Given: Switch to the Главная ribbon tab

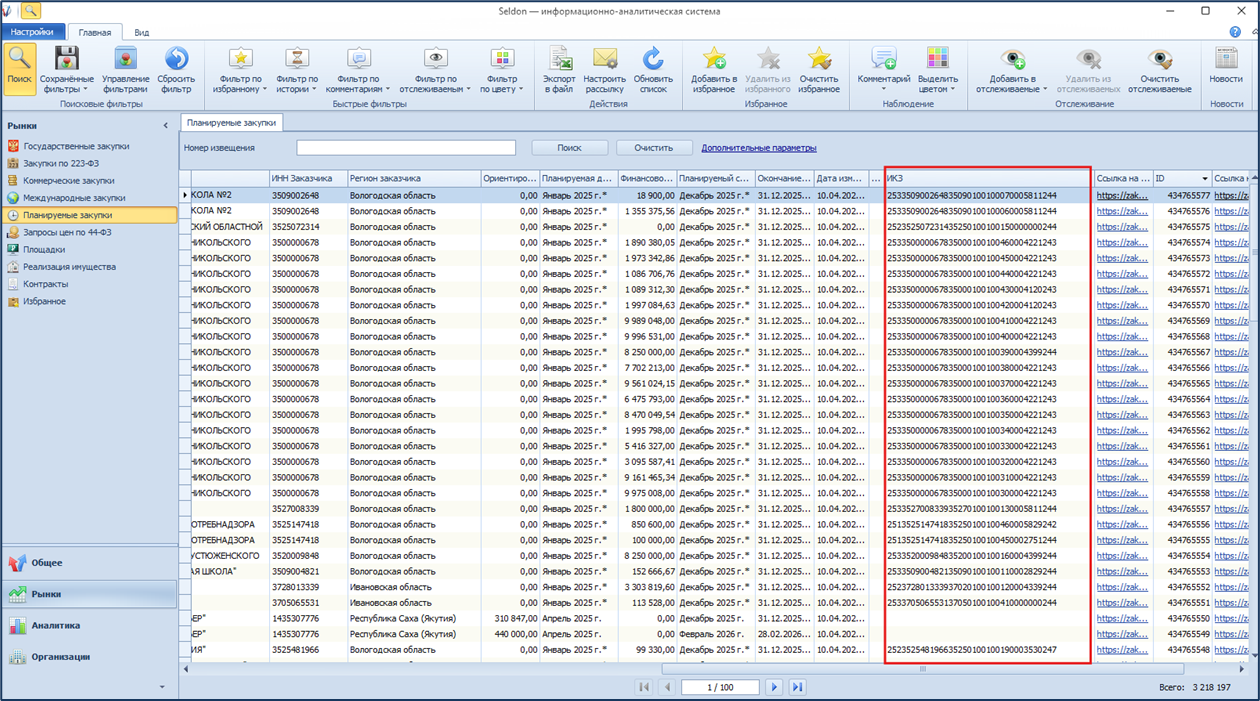Looking at the screenshot, I should (x=95, y=32).
